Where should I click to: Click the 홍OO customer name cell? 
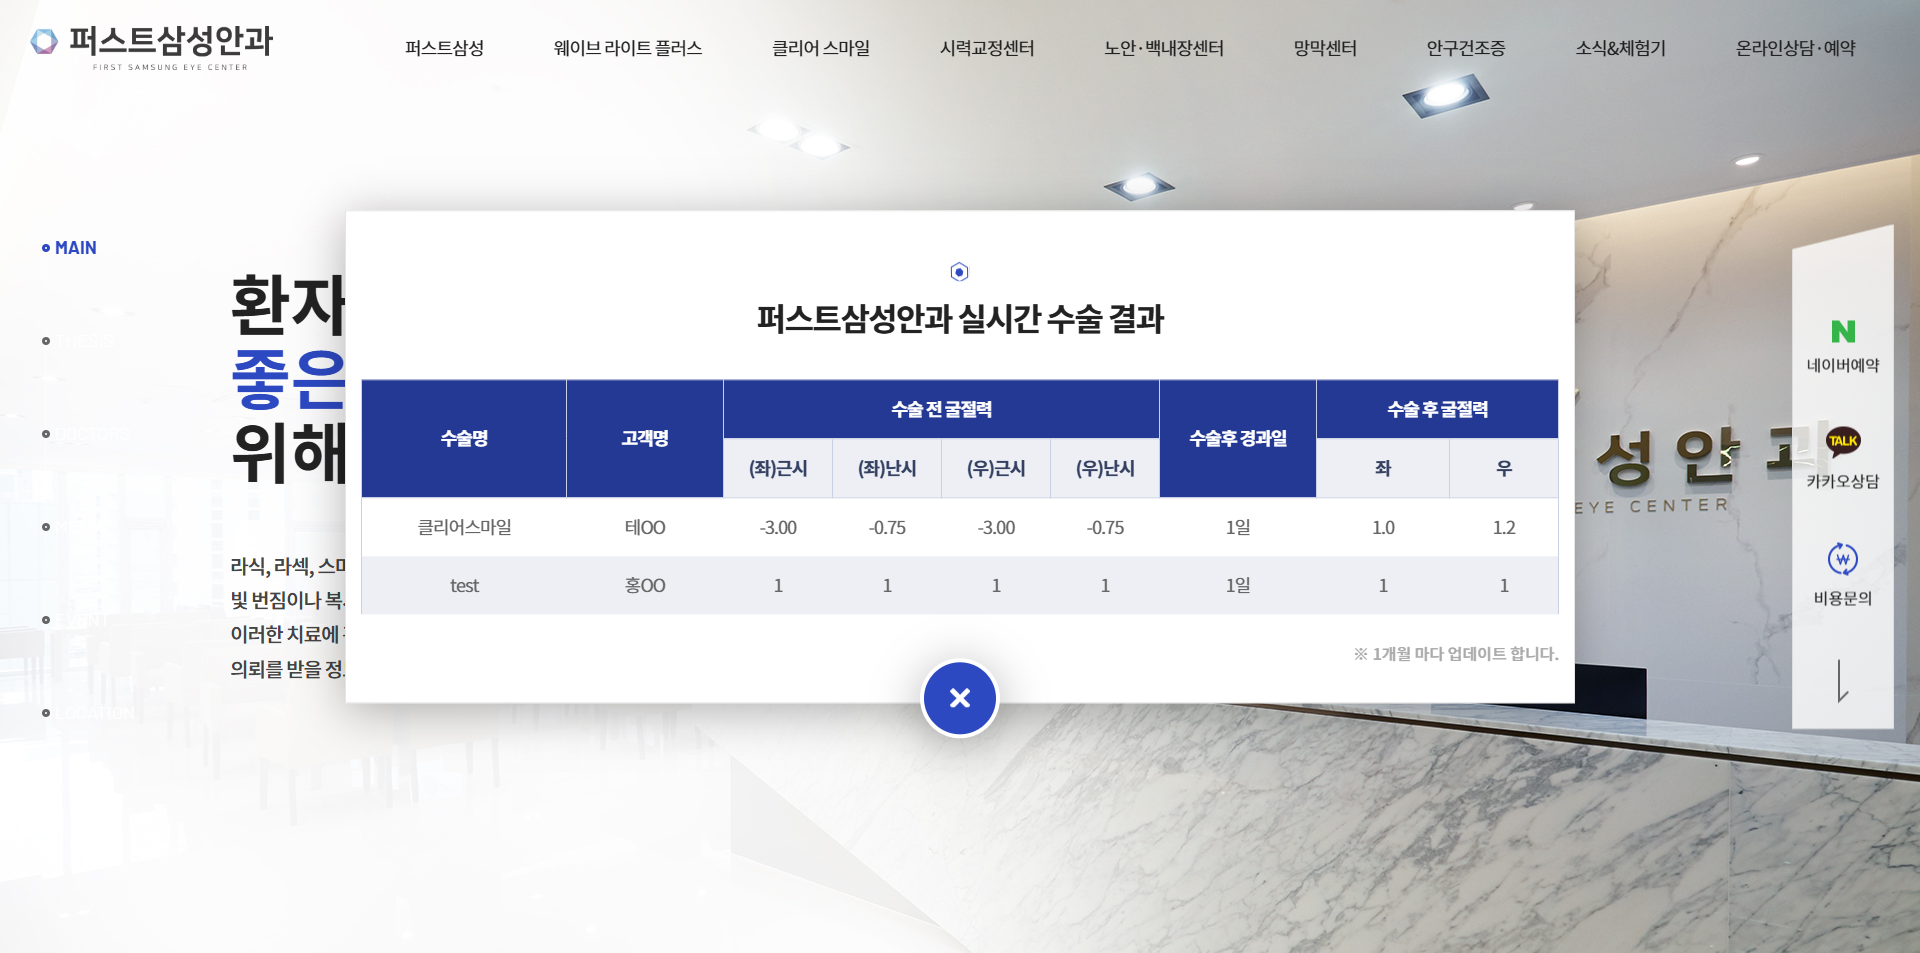(x=645, y=585)
